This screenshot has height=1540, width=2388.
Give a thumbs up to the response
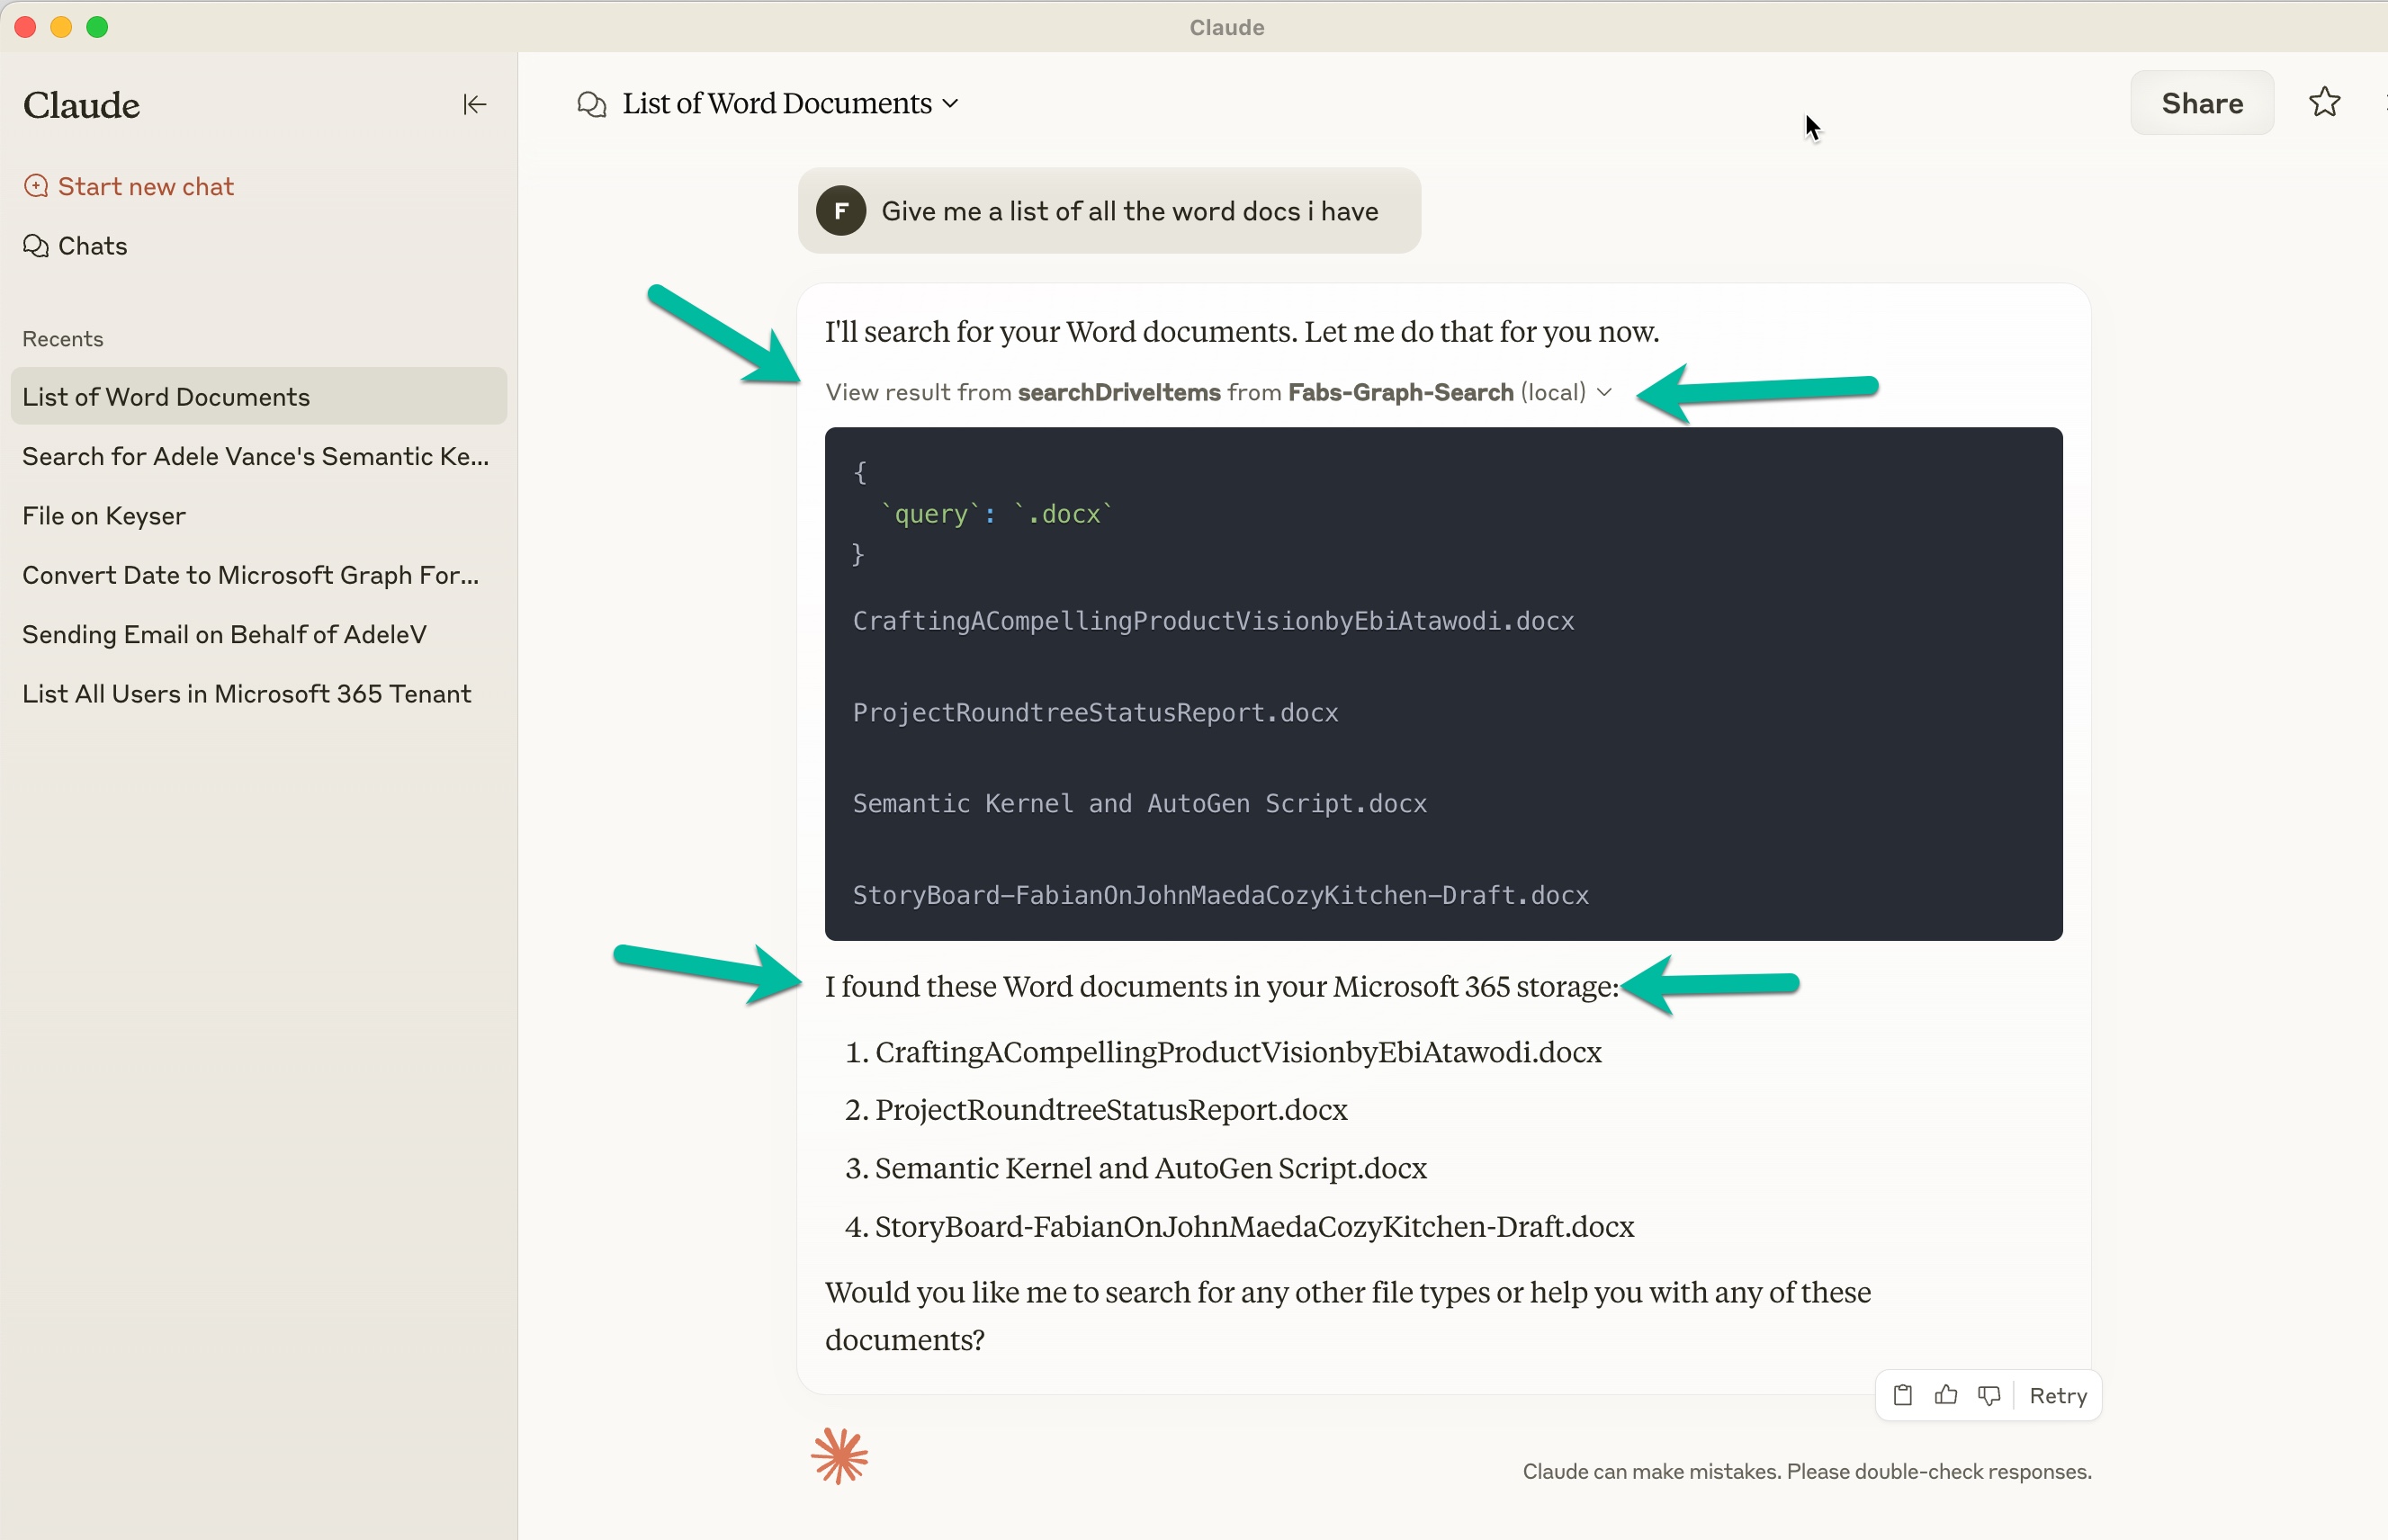(x=1945, y=1394)
